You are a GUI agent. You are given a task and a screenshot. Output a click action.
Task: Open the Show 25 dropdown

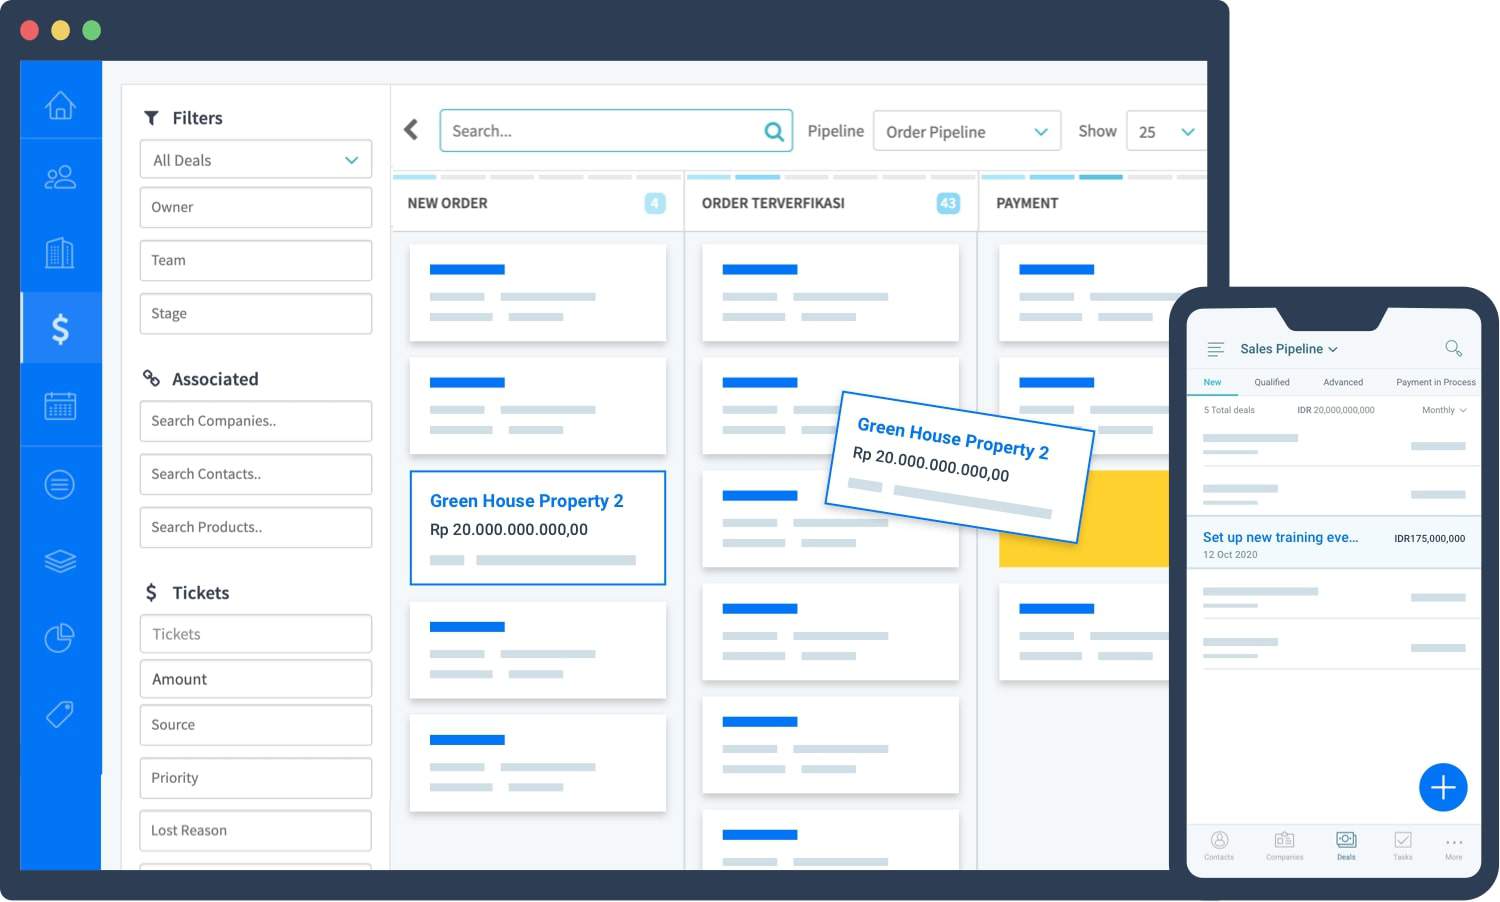[x=1166, y=131]
